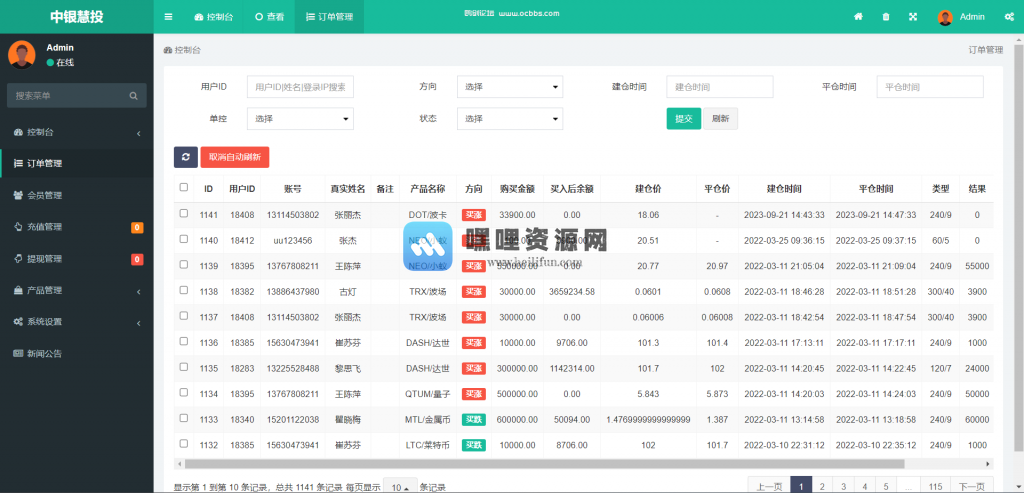Expand 系统设置 sidebar menu

click(x=76, y=322)
